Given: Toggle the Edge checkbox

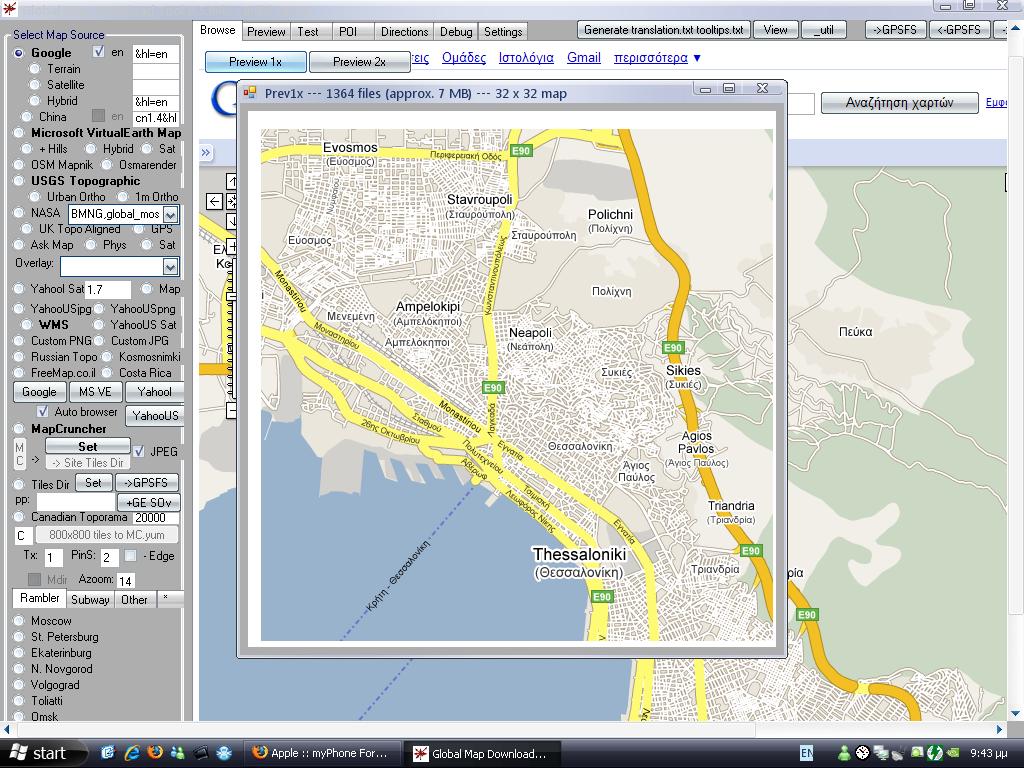Looking at the screenshot, I should pyautogui.click(x=131, y=556).
